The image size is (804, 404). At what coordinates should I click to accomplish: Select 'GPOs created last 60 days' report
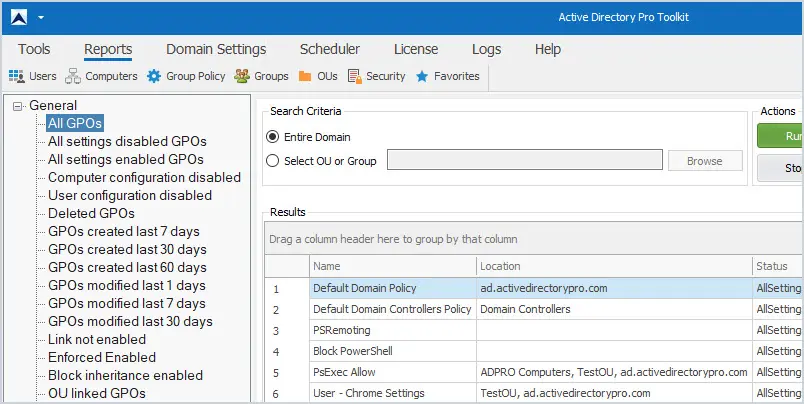point(127,267)
